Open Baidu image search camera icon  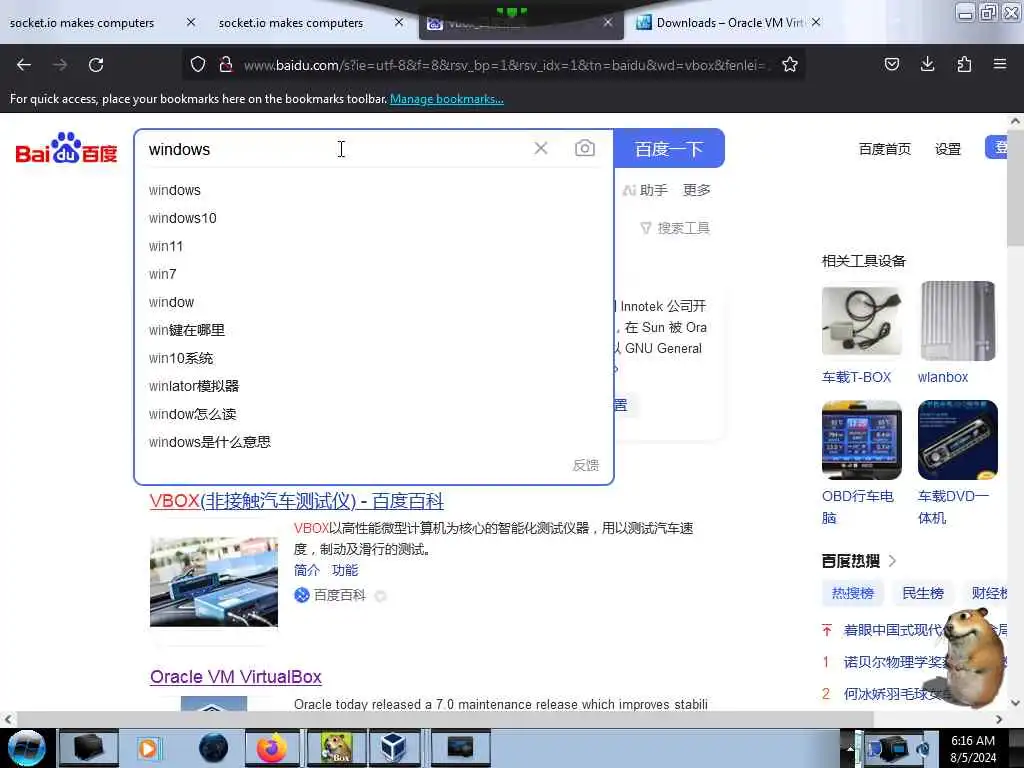(584, 148)
